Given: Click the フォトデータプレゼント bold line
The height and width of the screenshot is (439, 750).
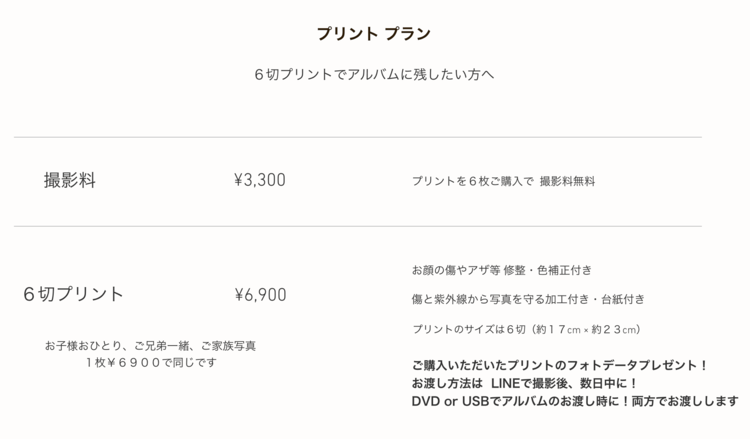Looking at the screenshot, I should pyautogui.click(x=560, y=365).
